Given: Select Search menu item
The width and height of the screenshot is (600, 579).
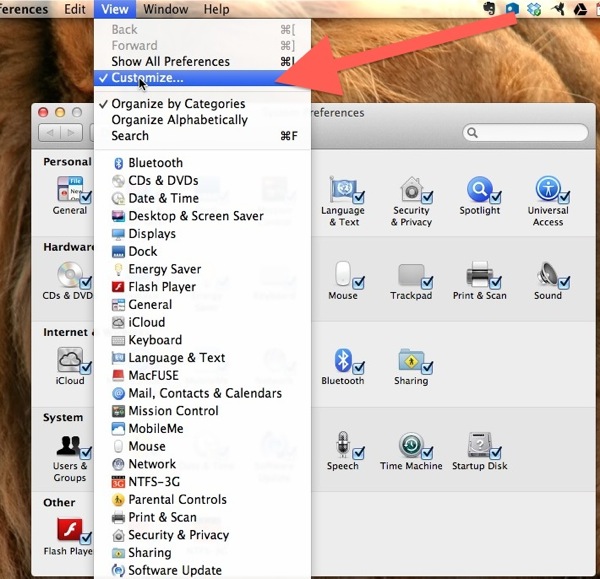Looking at the screenshot, I should pyautogui.click(x=202, y=136).
